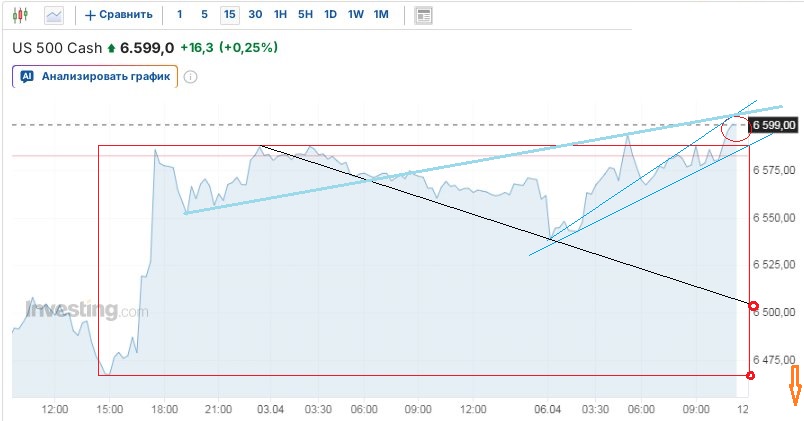Select the 1 minute timeframe
This screenshot has height=421, width=804.
pos(179,15)
